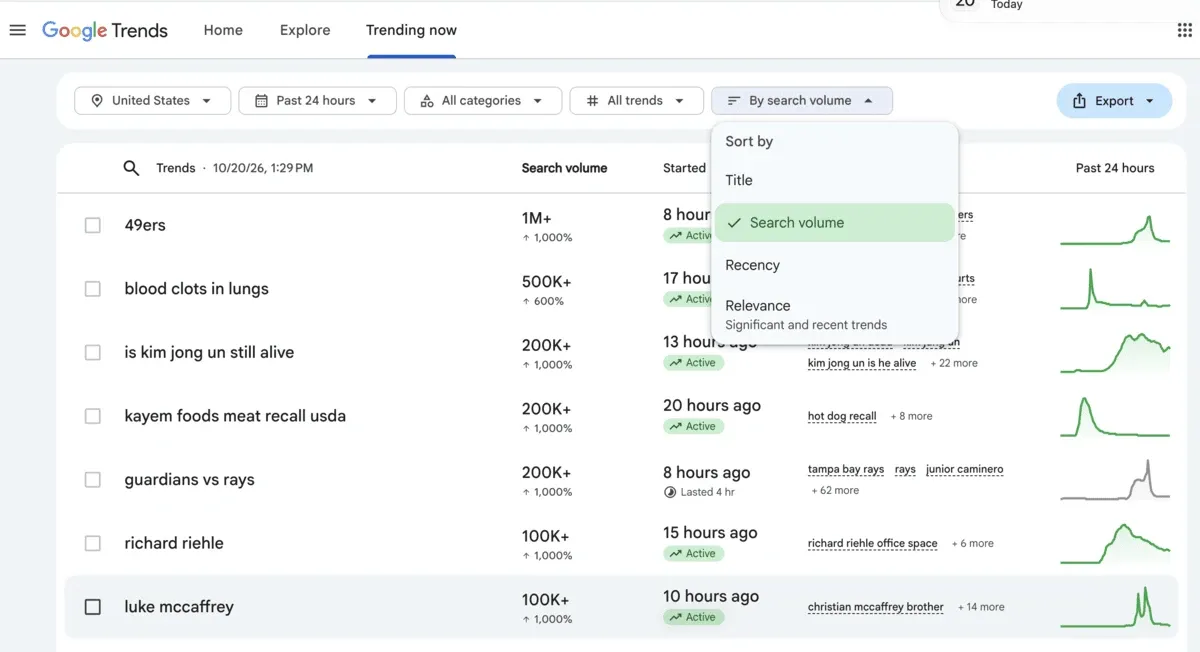1200x652 pixels.
Task: Open the 49ers trend title
Action: tap(145, 226)
